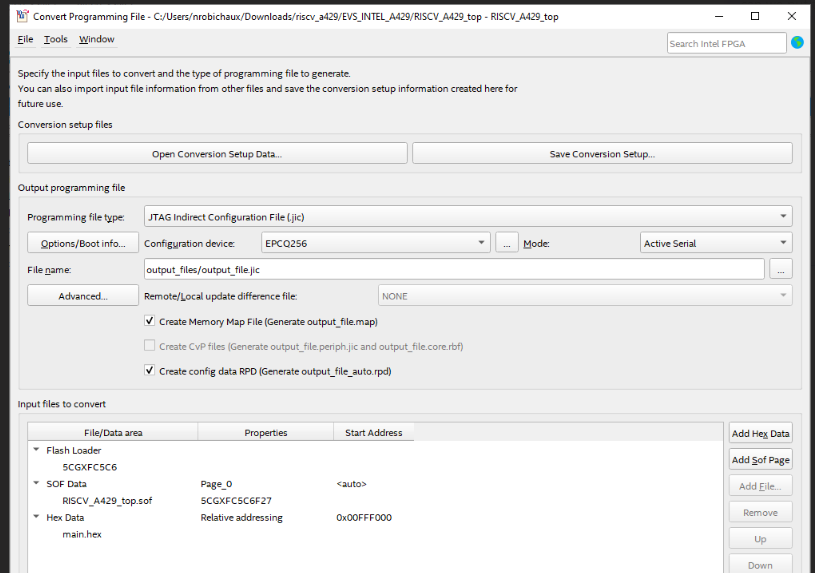Select the 5CGXFC5C6 flash loader entry
The width and height of the screenshot is (815, 573).
click(90, 467)
